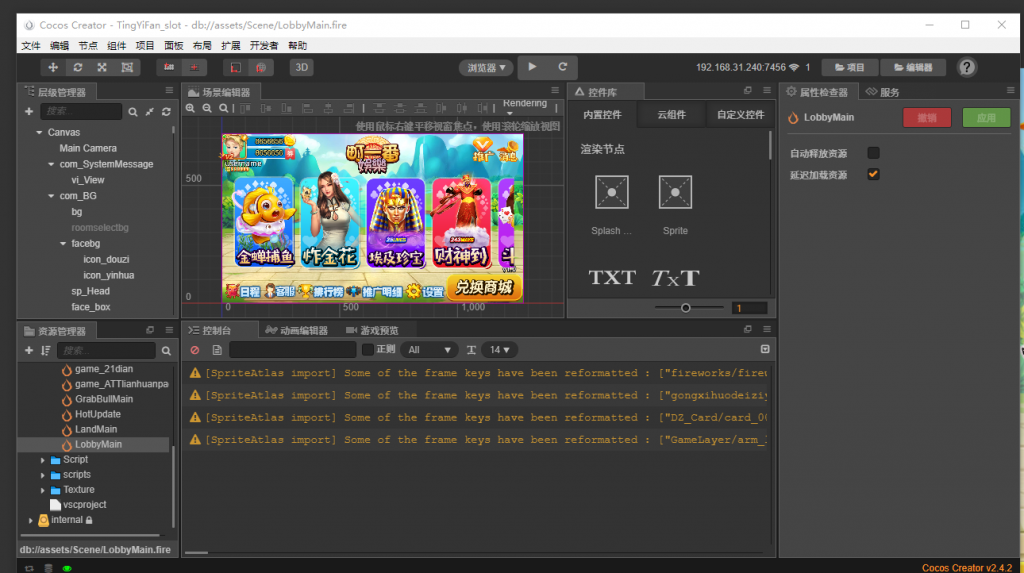Open the console log type All dropdown
Image resolution: width=1024 pixels, height=573 pixels.
pyautogui.click(x=429, y=350)
